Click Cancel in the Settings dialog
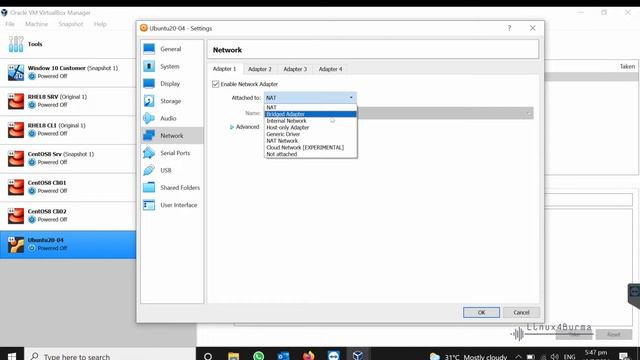Image resolution: width=640 pixels, height=360 pixels. pyautogui.click(x=521, y=312)
